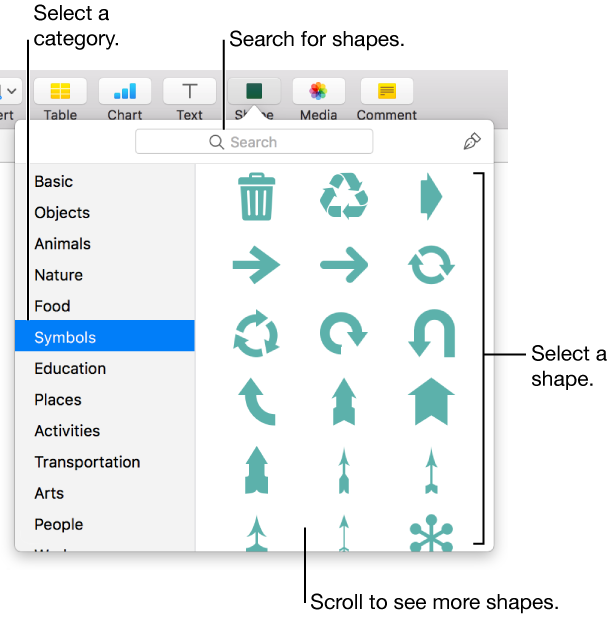614x620 pixels.
Task: Insert the thin fletched up arrow shape
Action: coord(431,471)
